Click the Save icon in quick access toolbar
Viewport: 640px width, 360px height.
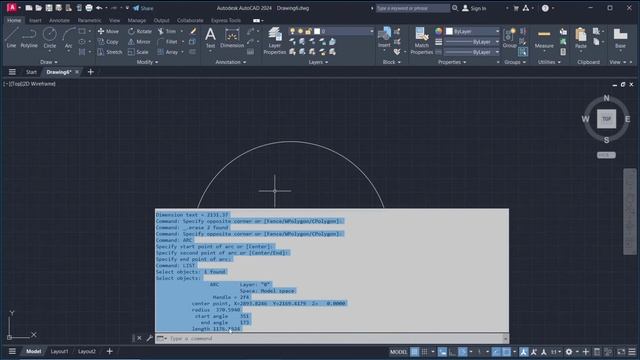(49, 8)
